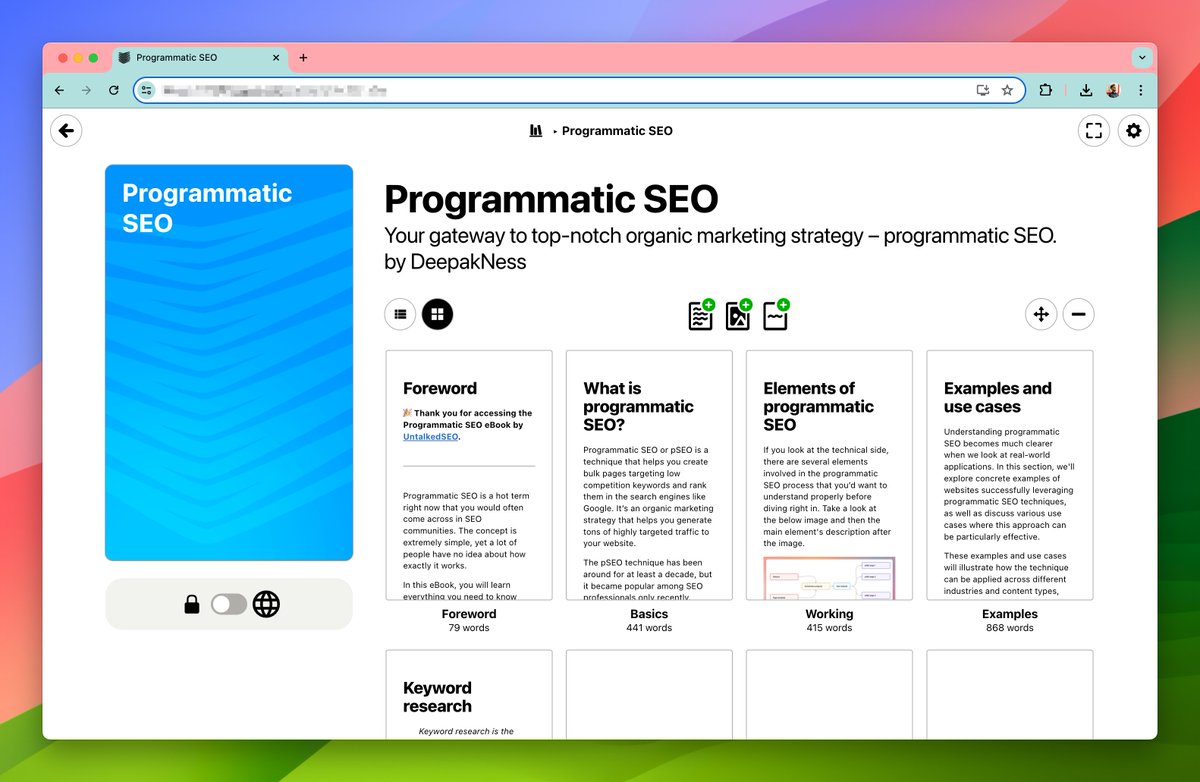Click the small image inside Elements card
The image size is (1200, 782).
click(829, 578)
